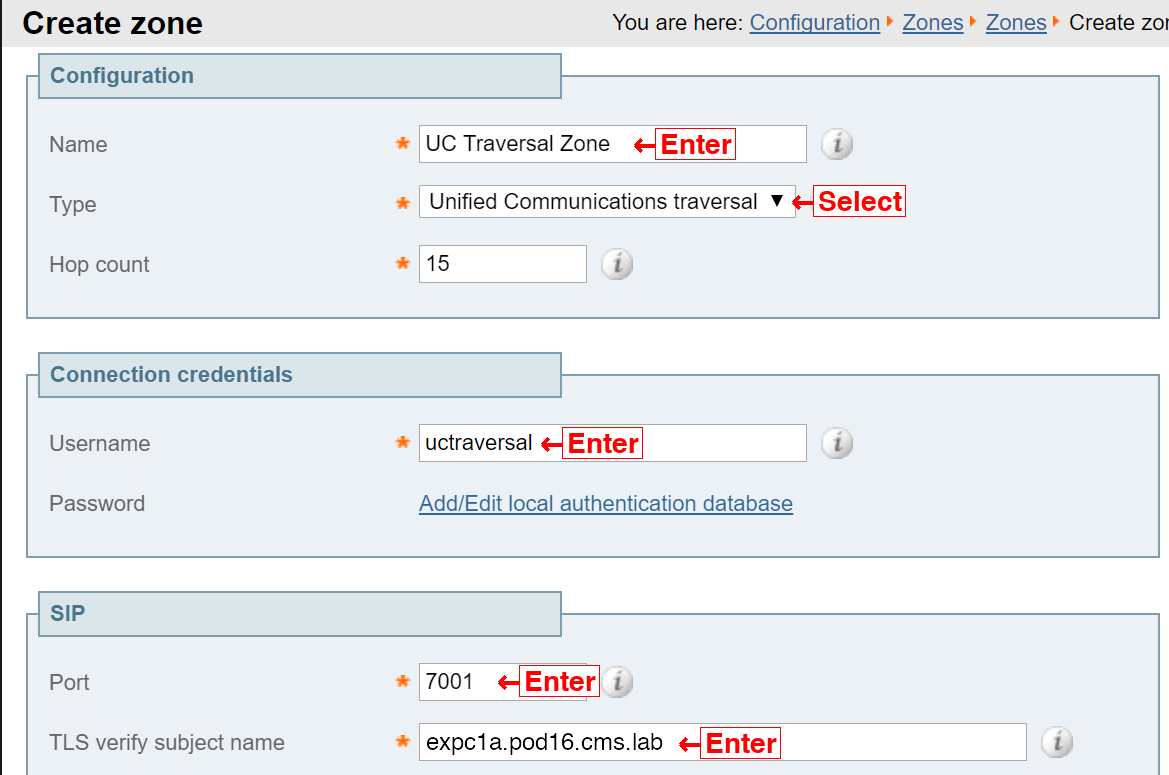
Task: Click the Create zone page title
Action: click(x=113, y=23)
